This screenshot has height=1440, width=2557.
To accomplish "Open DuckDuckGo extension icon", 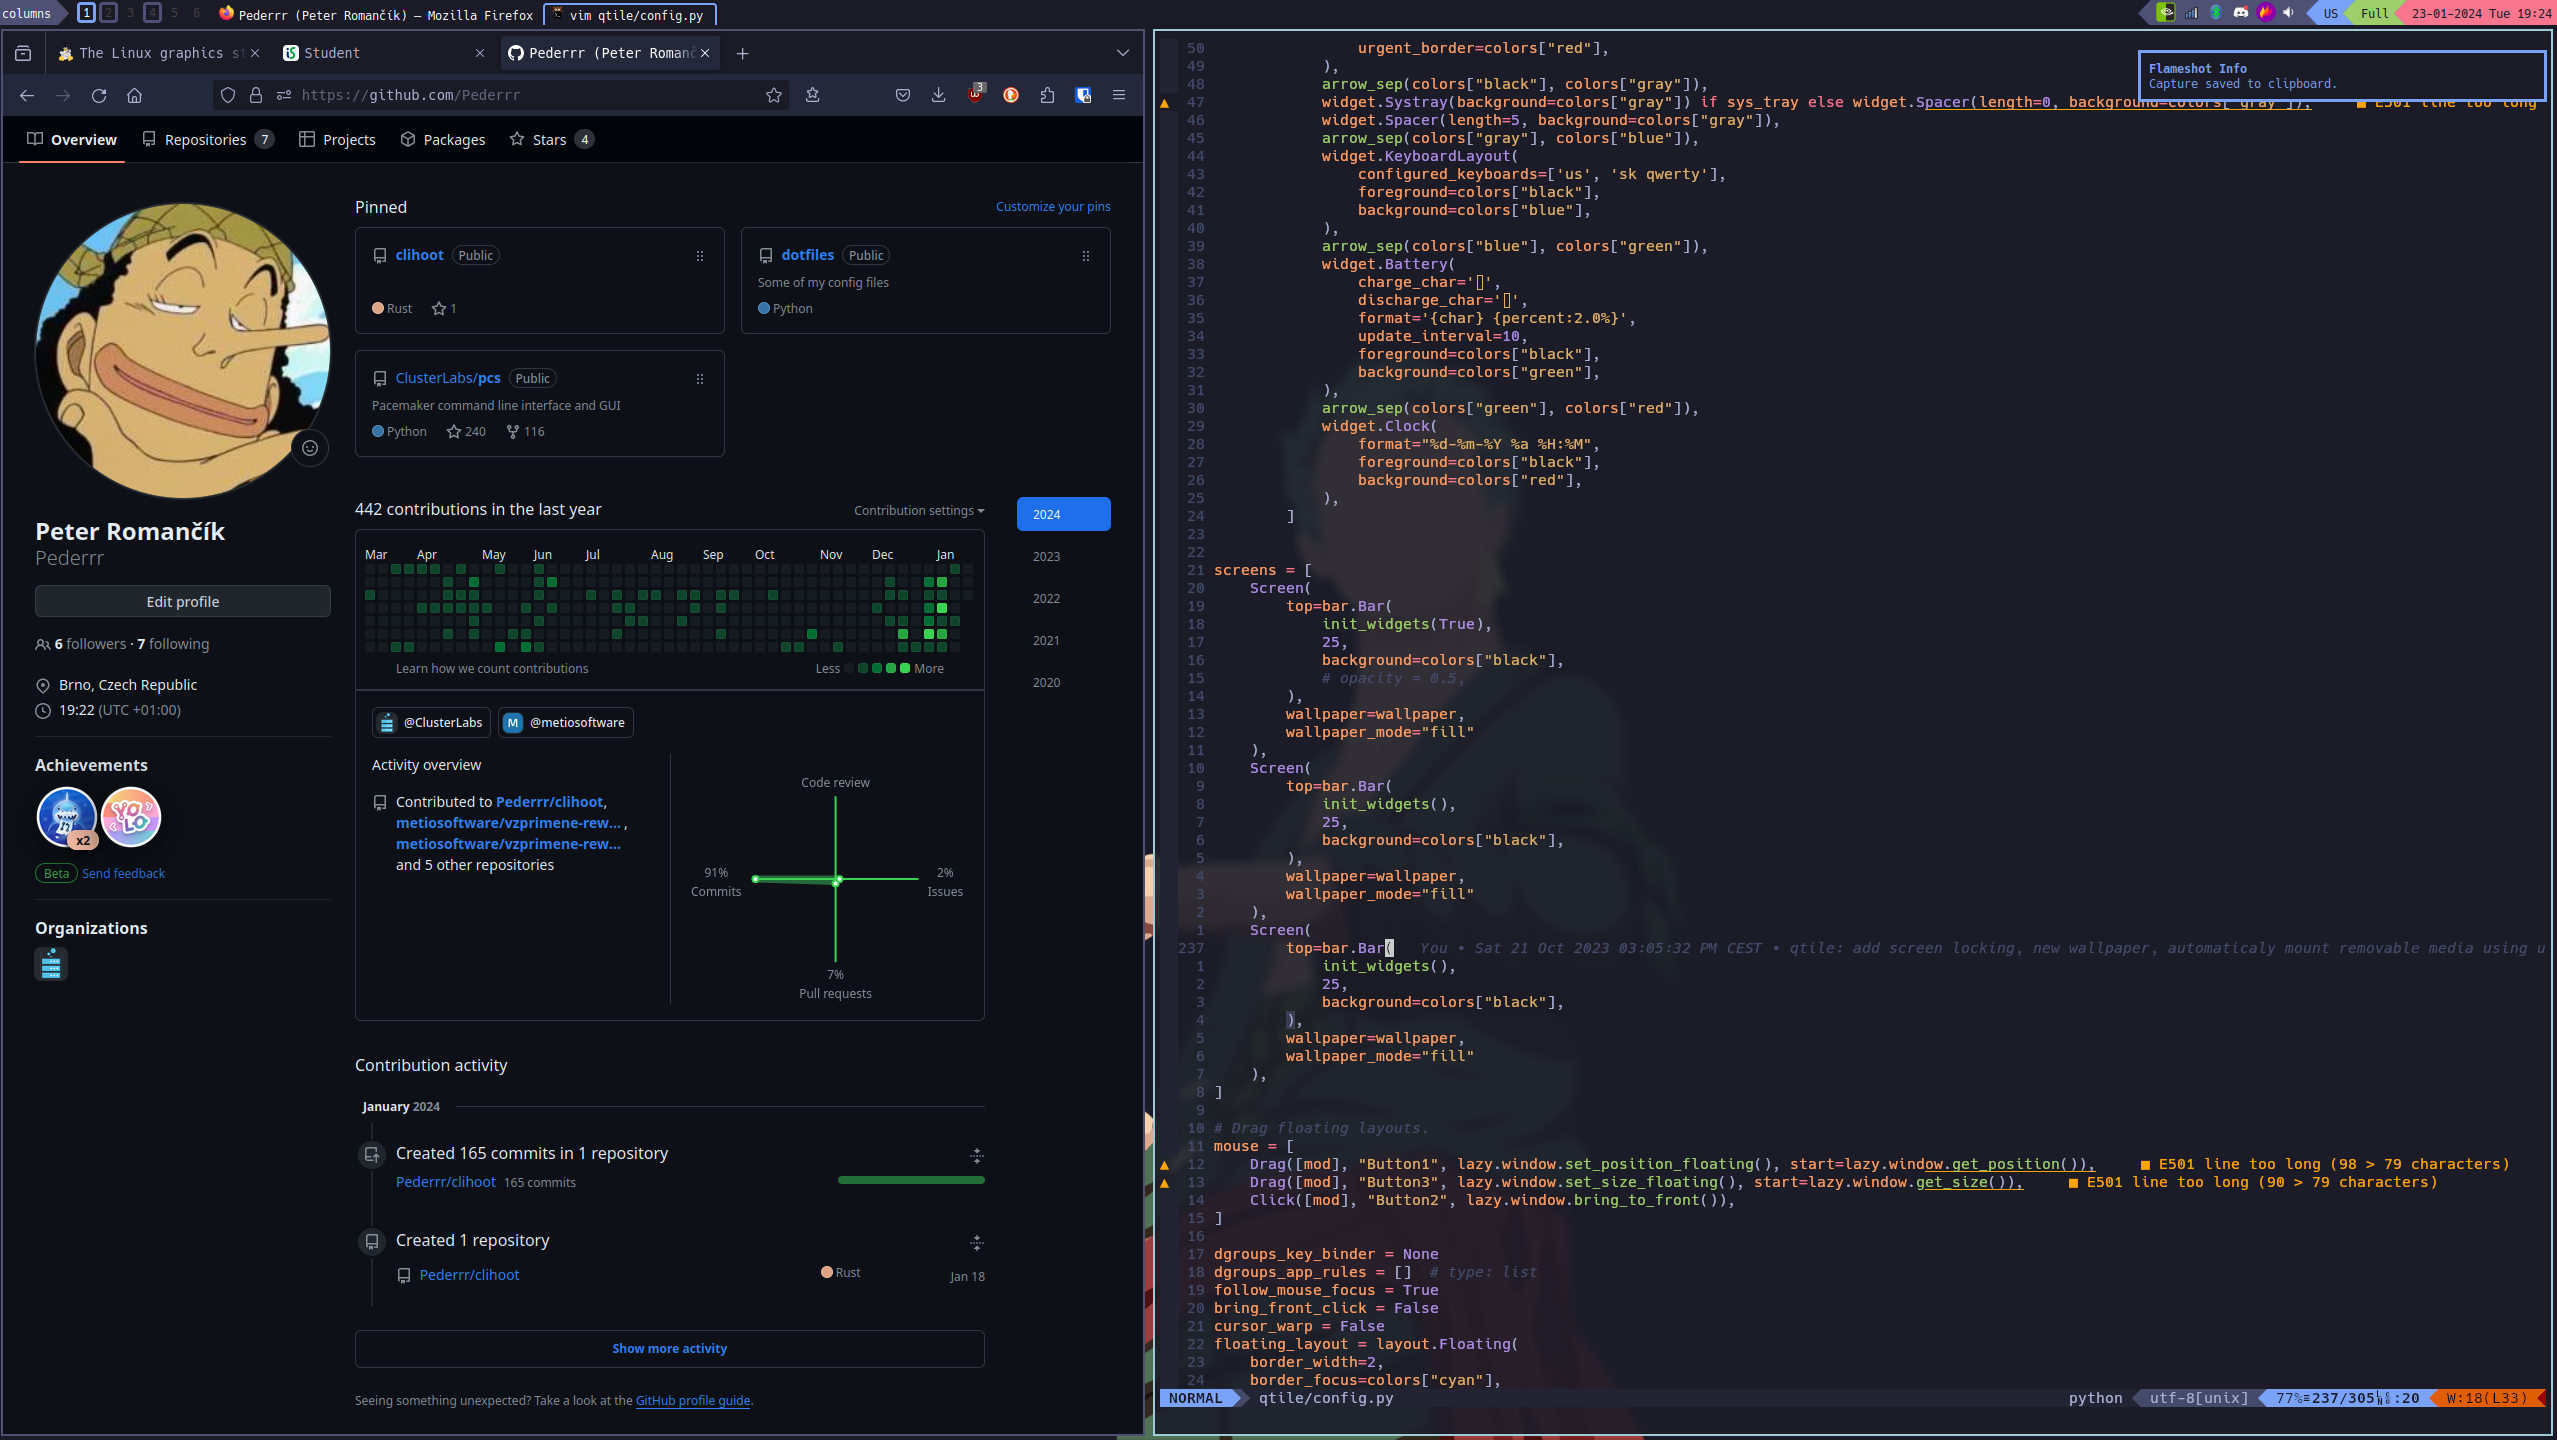I will click(x=1011, y=95).
